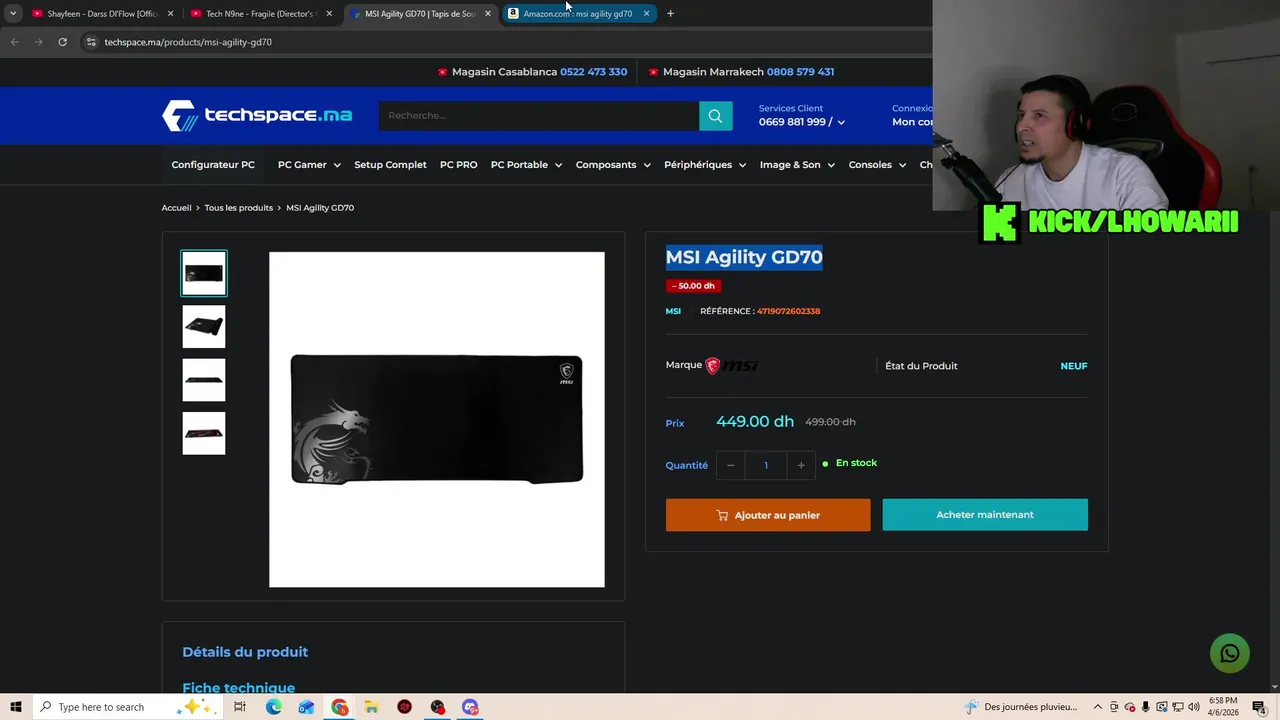Click MSI brand logo beside Marque
1280x720 pixels.
click(732, 366)
